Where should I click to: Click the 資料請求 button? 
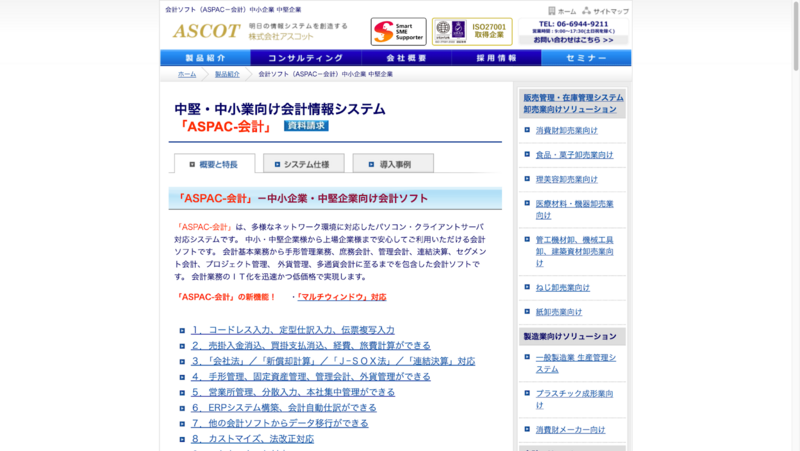click(x=306, y=126)
